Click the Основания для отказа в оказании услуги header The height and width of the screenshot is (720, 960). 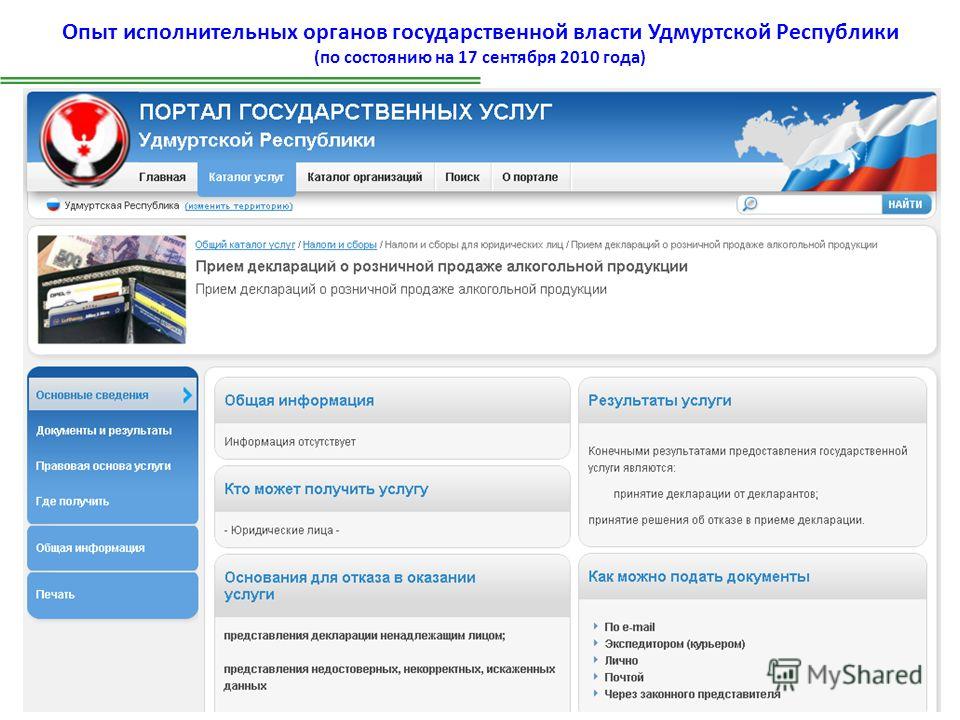(x=392, y=586)
